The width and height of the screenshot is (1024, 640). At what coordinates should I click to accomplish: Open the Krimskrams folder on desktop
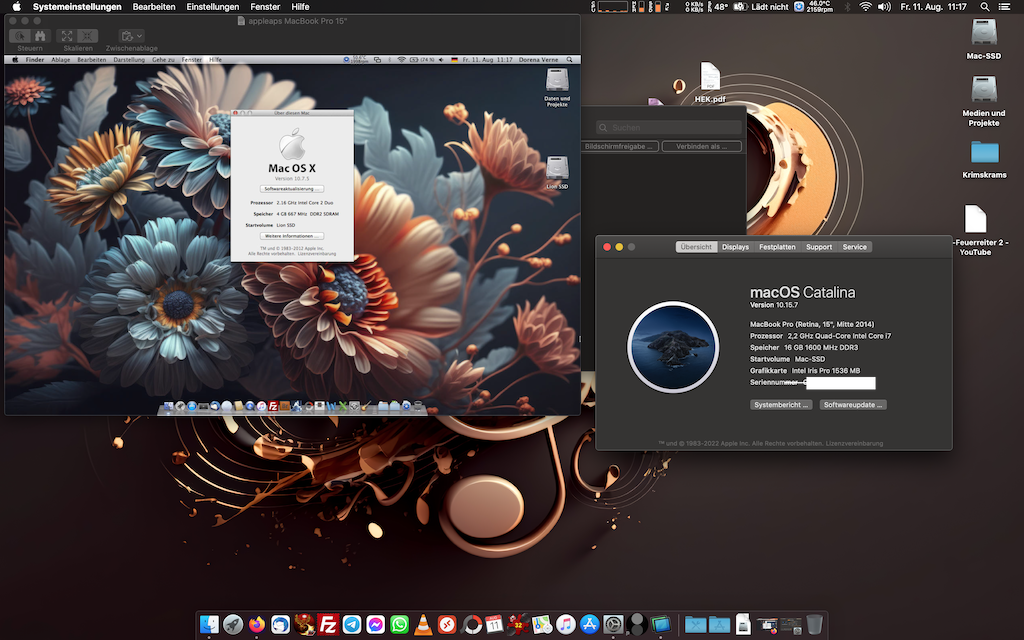coord(984,153)
